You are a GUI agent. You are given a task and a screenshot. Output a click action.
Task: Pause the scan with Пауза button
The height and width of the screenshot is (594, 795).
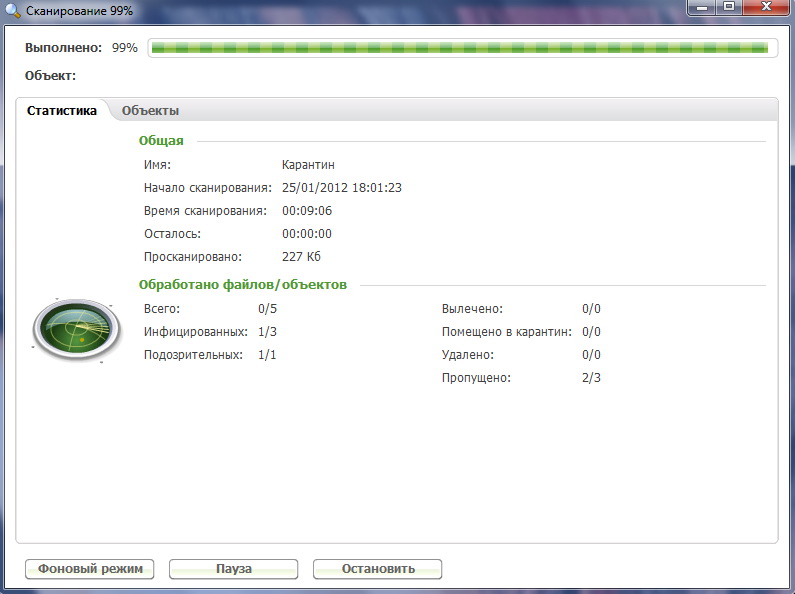pos(233,569)
